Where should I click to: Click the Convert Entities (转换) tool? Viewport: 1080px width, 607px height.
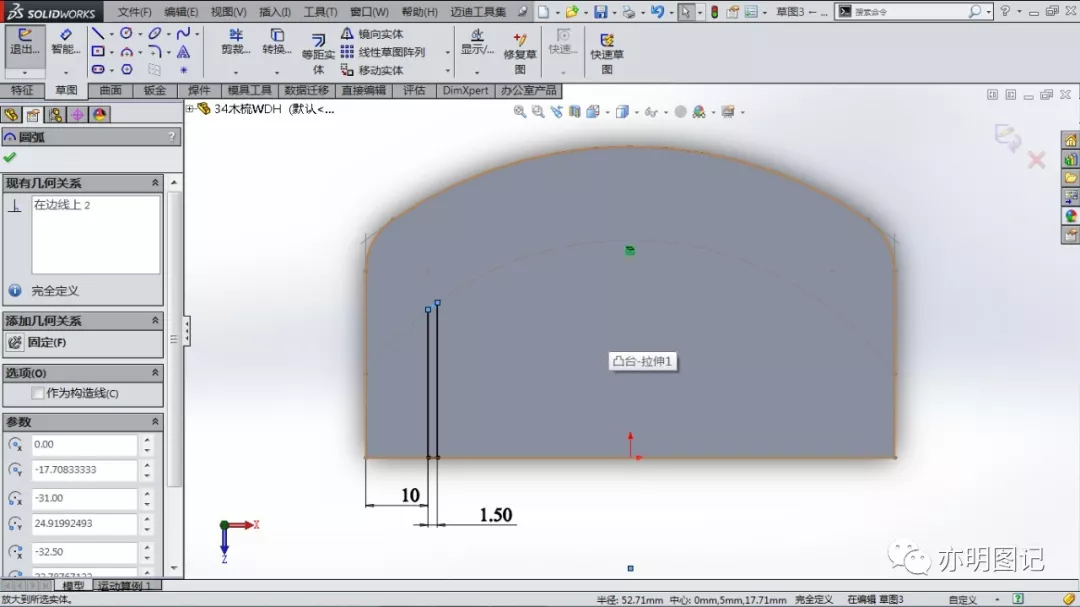[x=277, y=42]
